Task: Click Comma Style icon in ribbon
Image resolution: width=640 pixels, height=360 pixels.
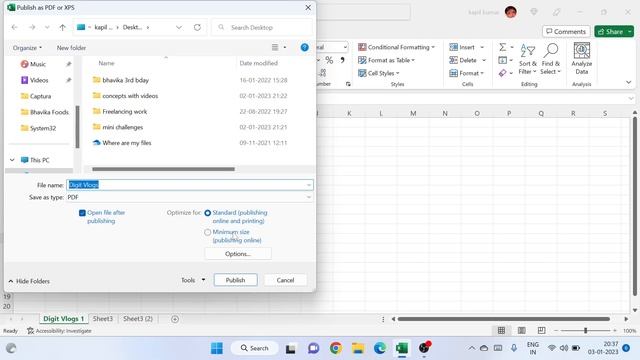Action: coord(342,60)
